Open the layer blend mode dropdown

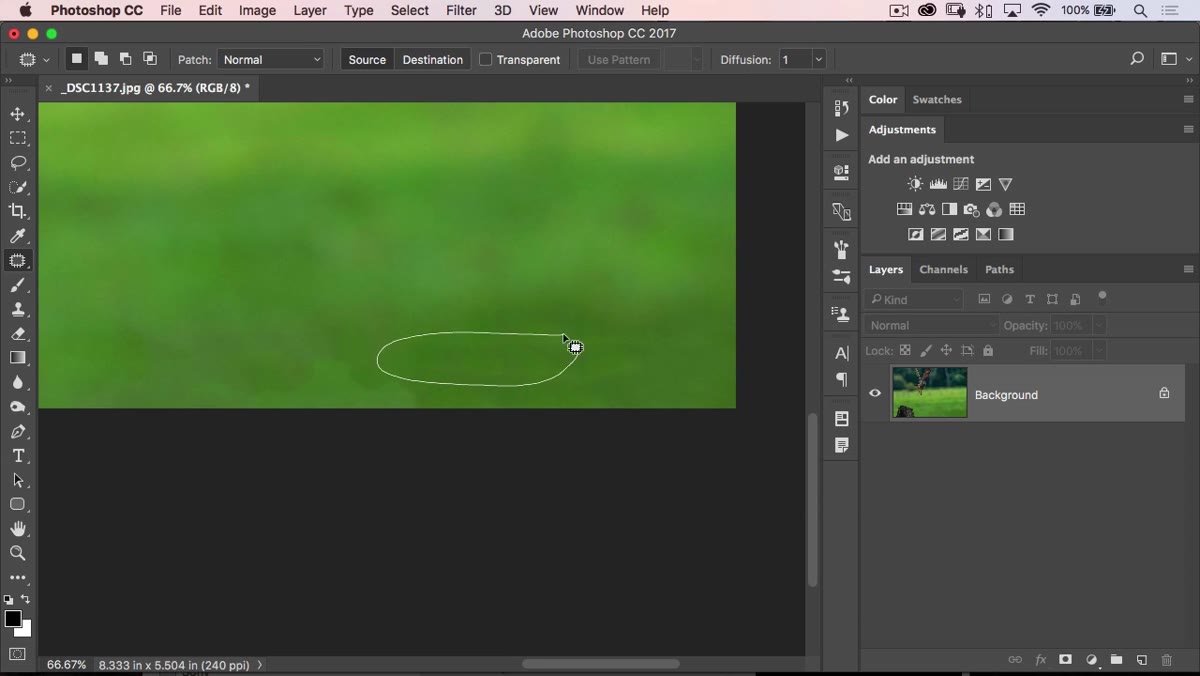(932, 325)
